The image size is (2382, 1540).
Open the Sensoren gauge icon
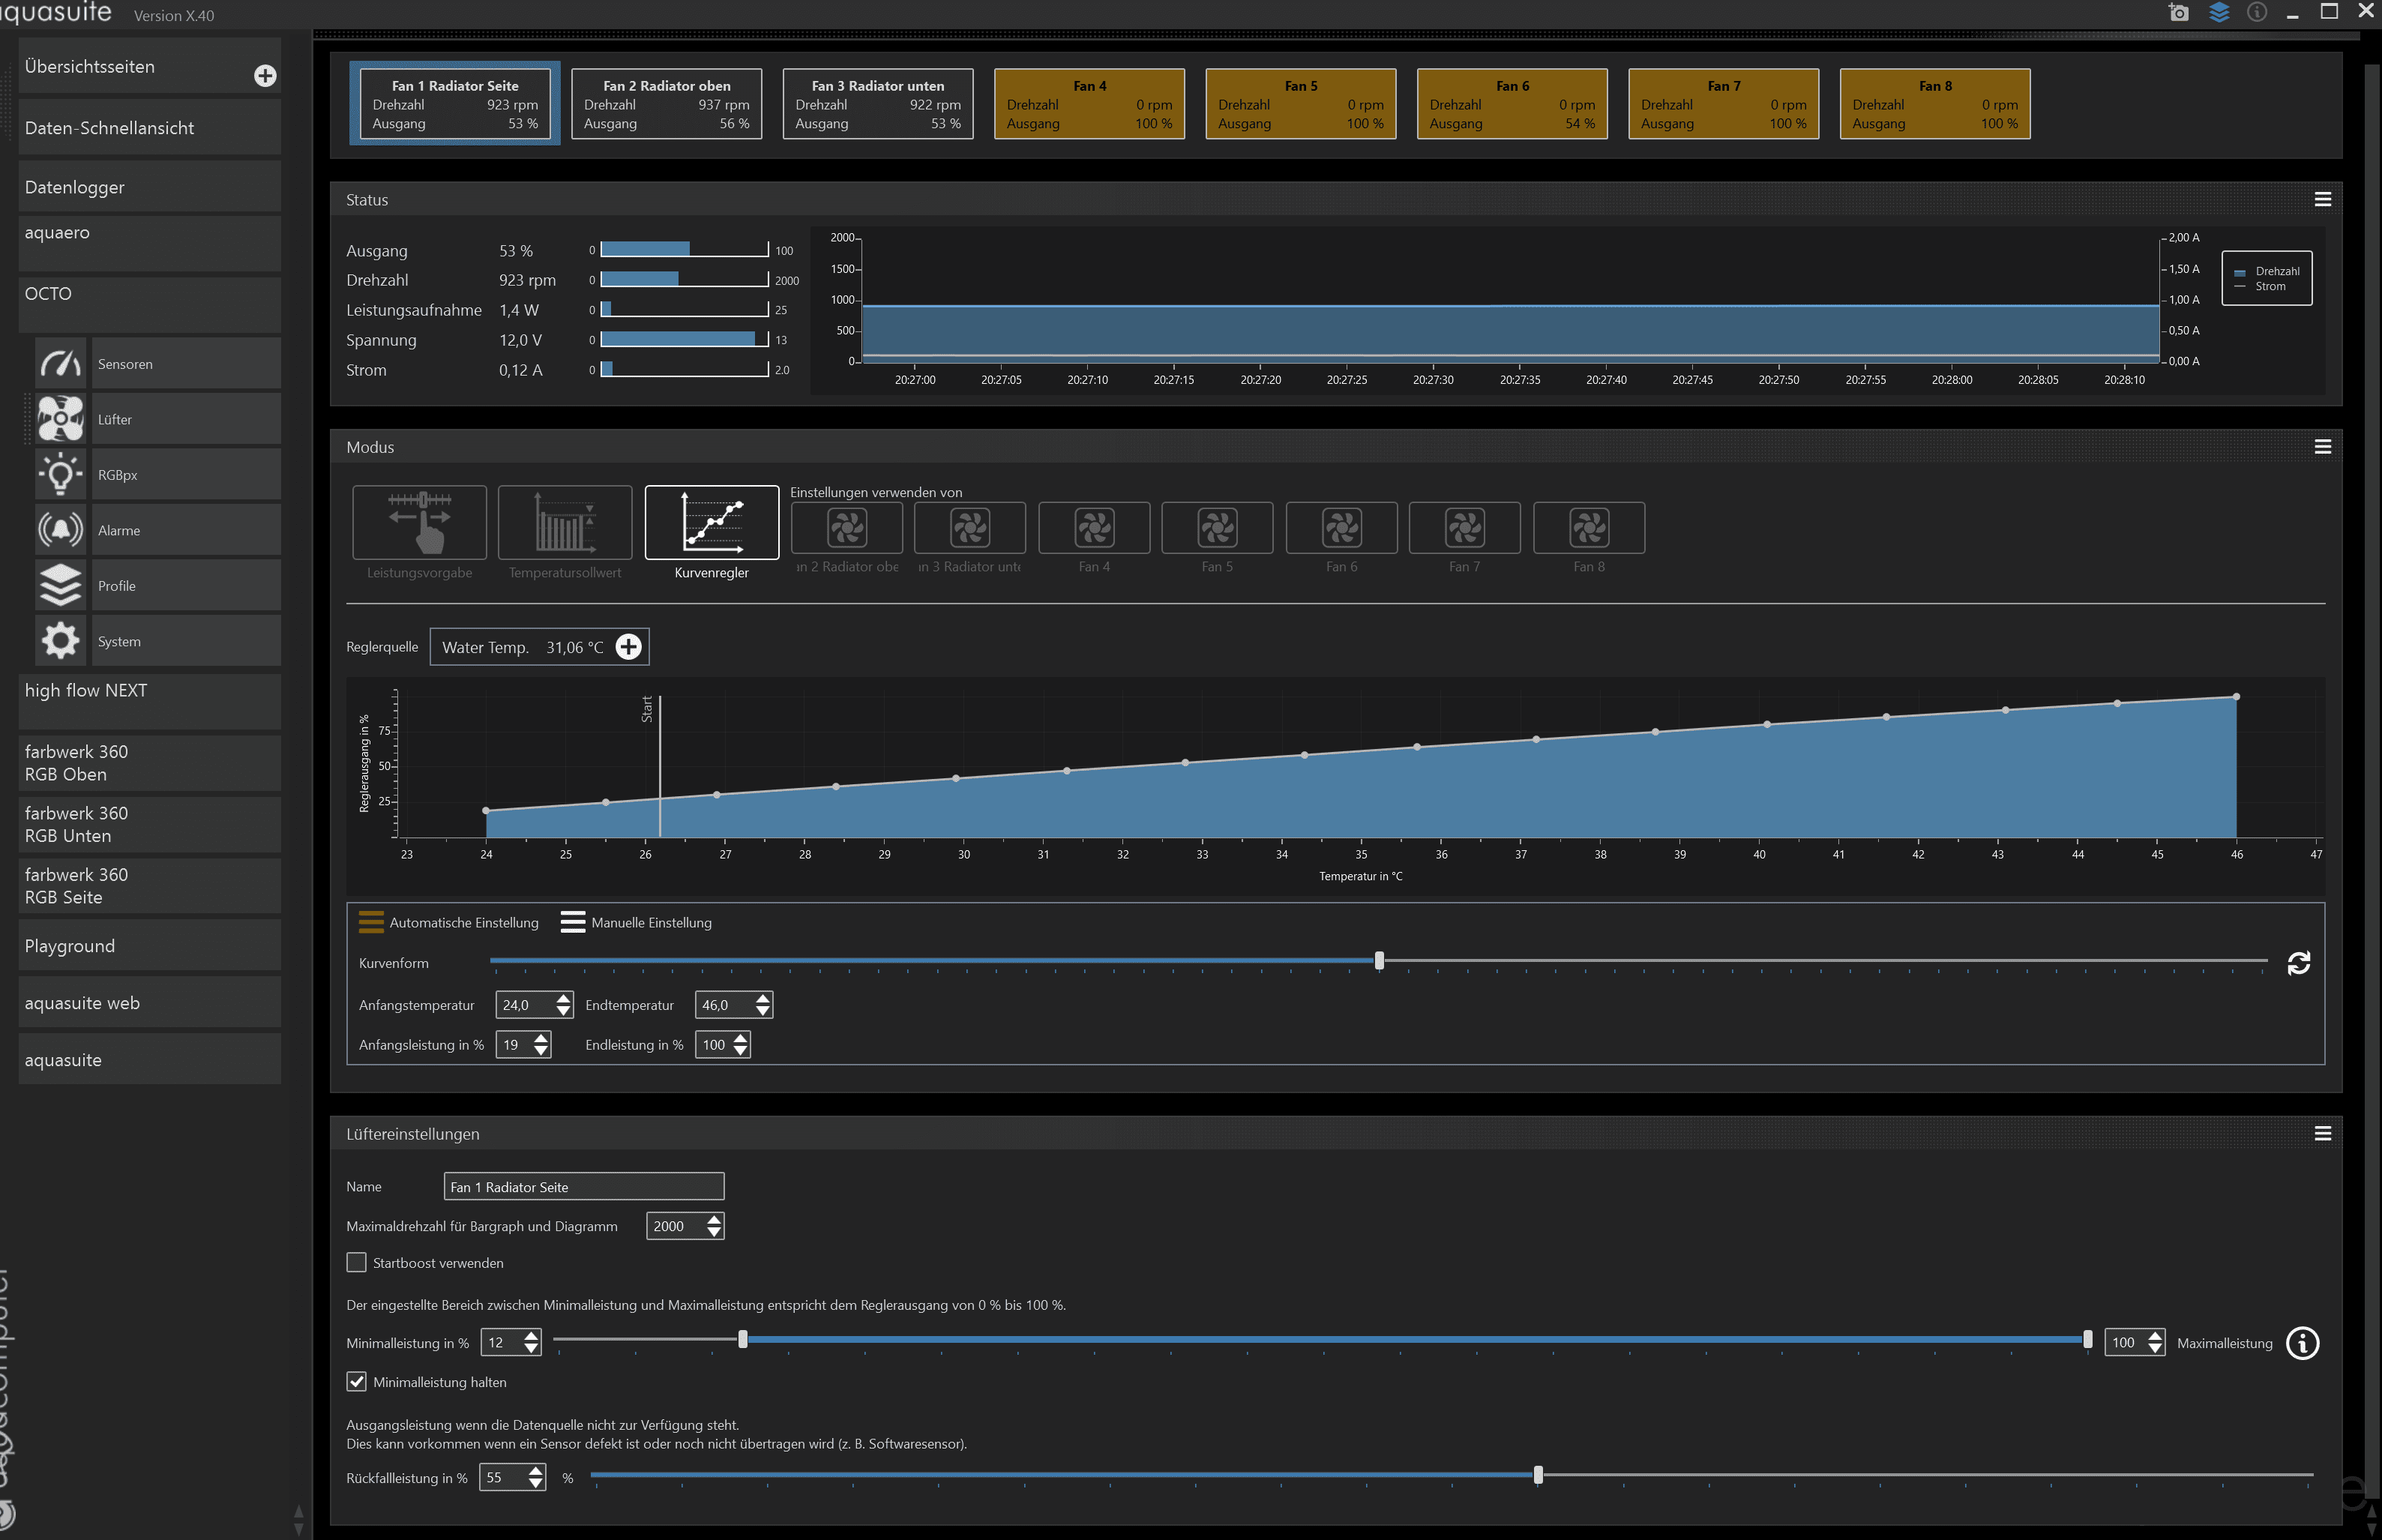[61, 364]
